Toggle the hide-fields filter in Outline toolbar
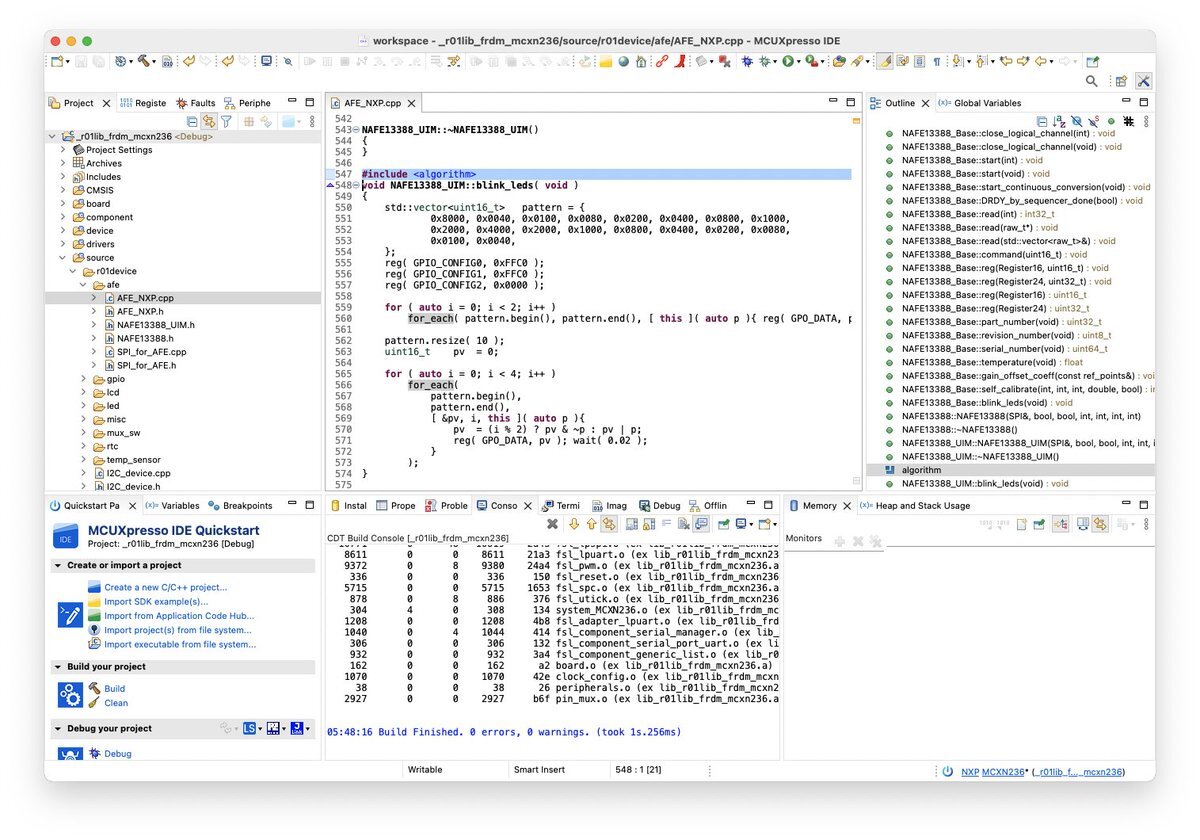The height and width of the screenshot is (840, 1200). click(1076, 122)
